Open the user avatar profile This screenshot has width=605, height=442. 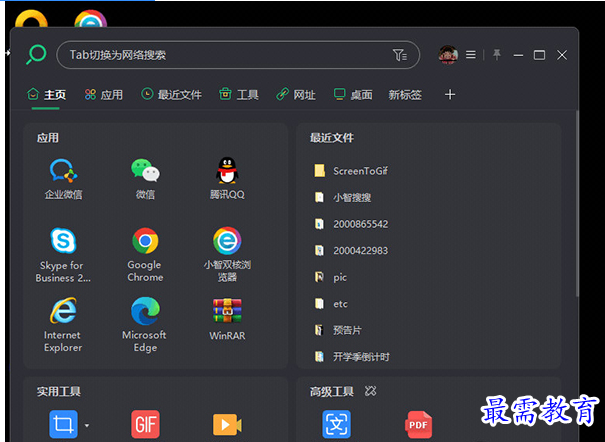(x=448, y=55)
